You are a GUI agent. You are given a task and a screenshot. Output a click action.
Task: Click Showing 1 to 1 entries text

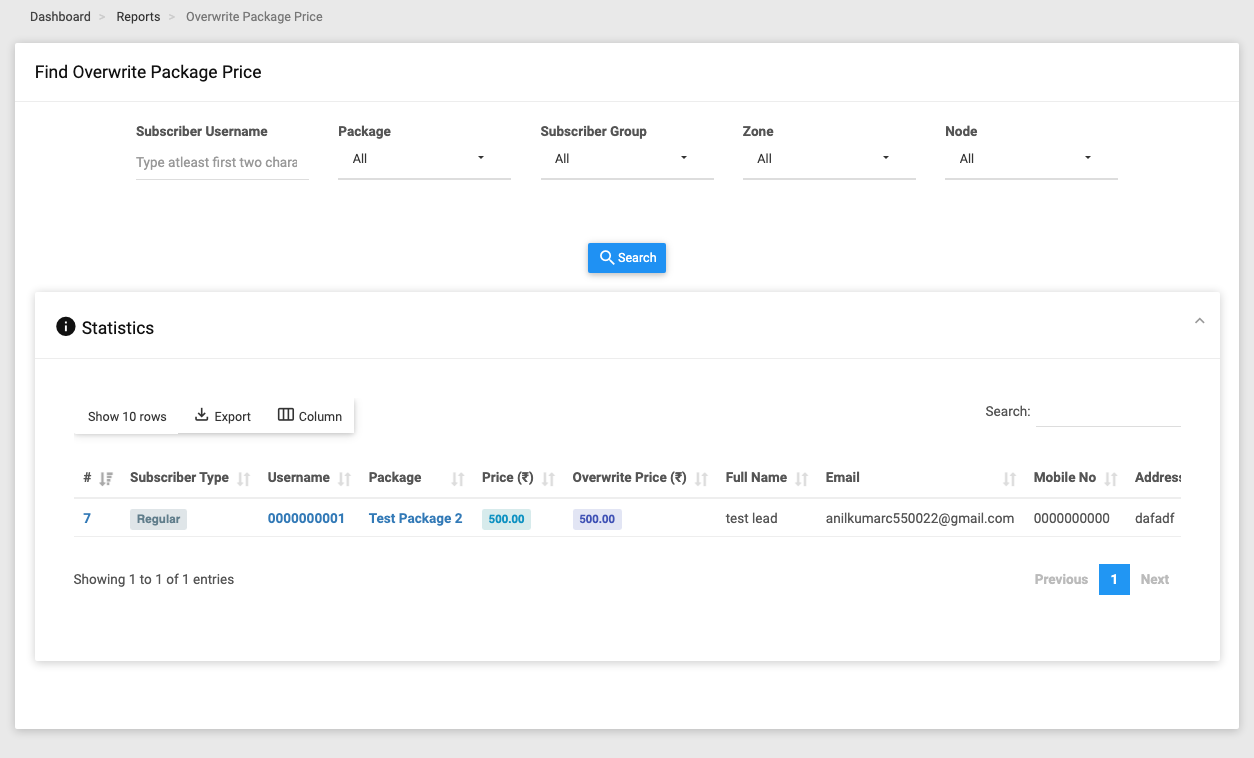[x=154, y=579]
